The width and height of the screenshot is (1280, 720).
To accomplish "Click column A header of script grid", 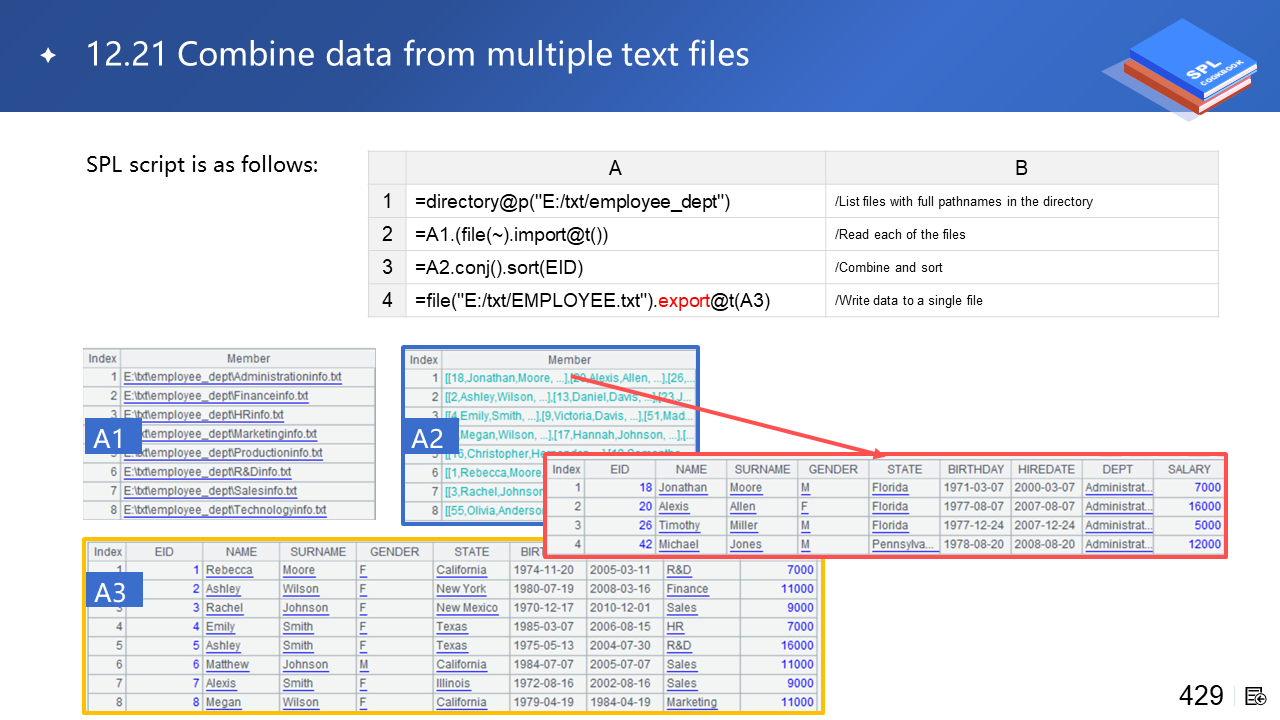I will coord(615,168).
